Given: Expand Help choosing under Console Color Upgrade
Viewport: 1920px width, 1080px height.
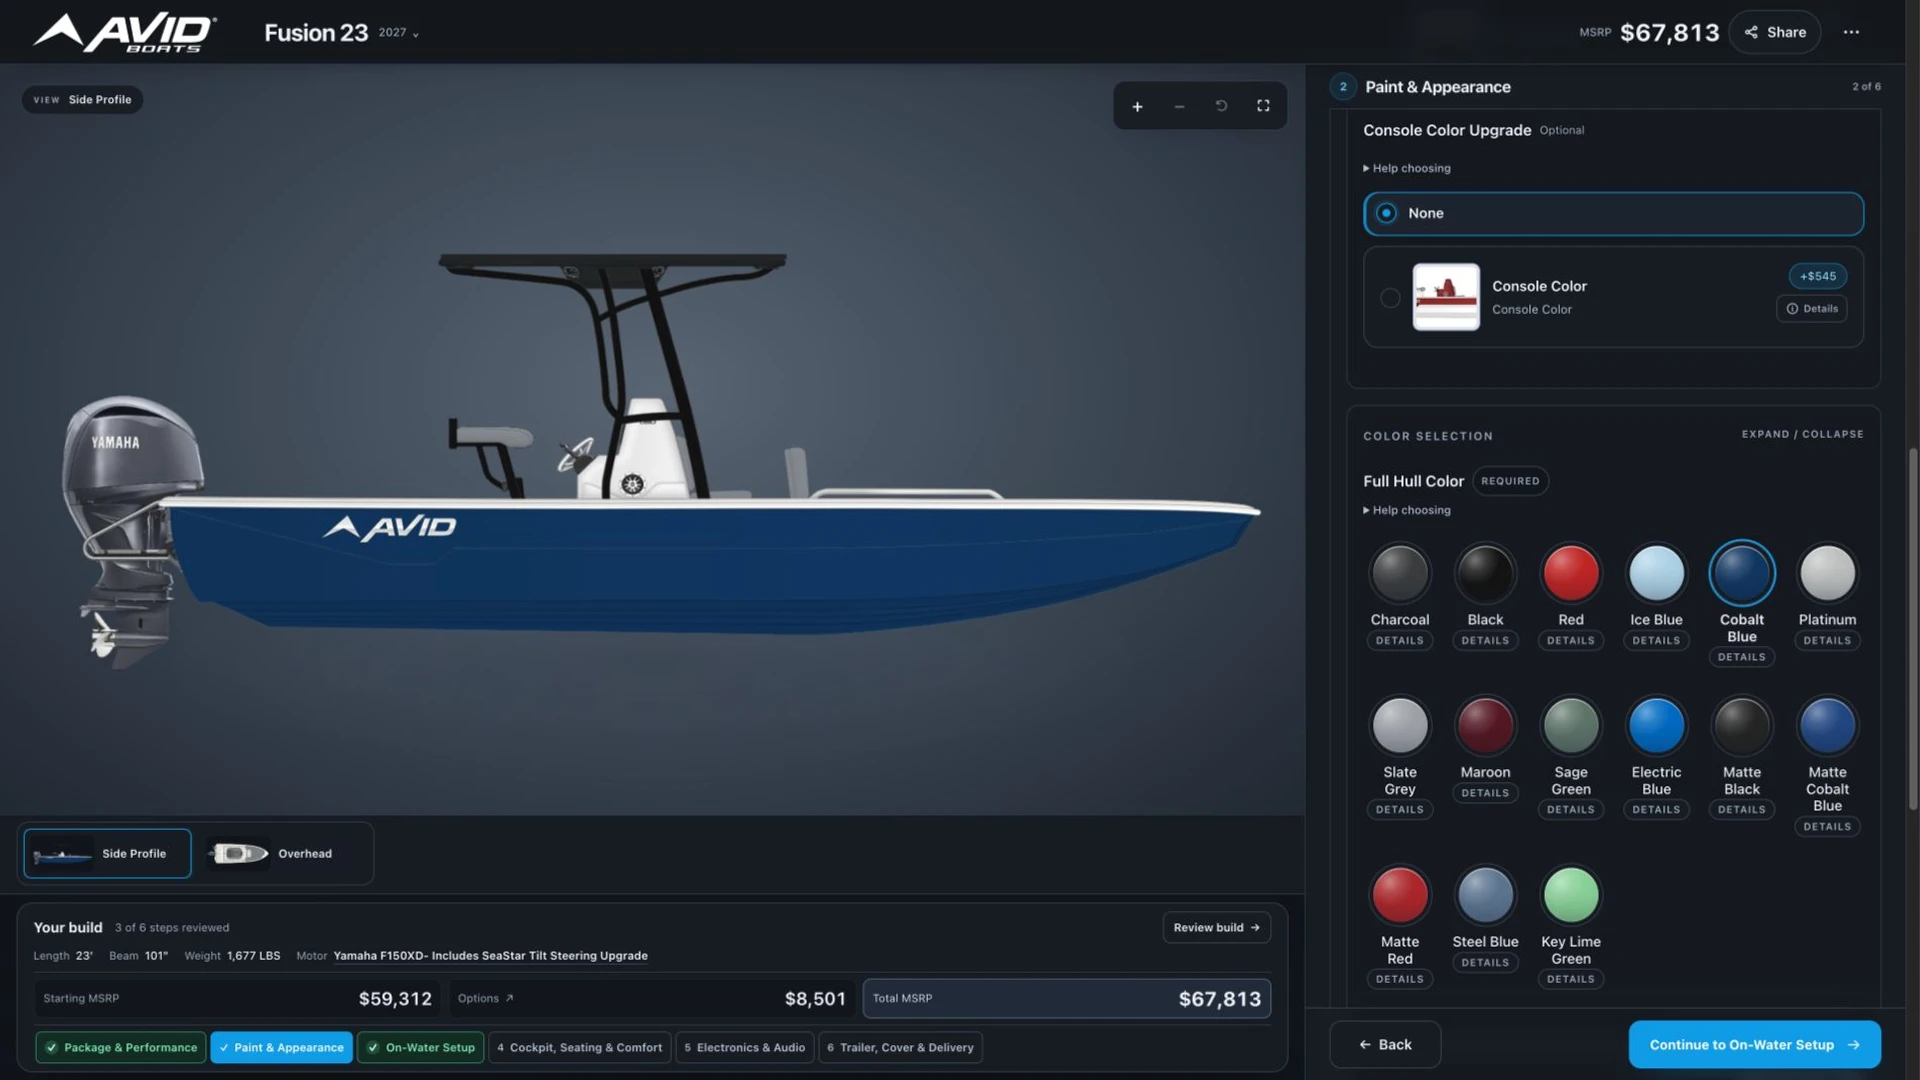Looking at the screenshot, I should tap(1406, 168).
